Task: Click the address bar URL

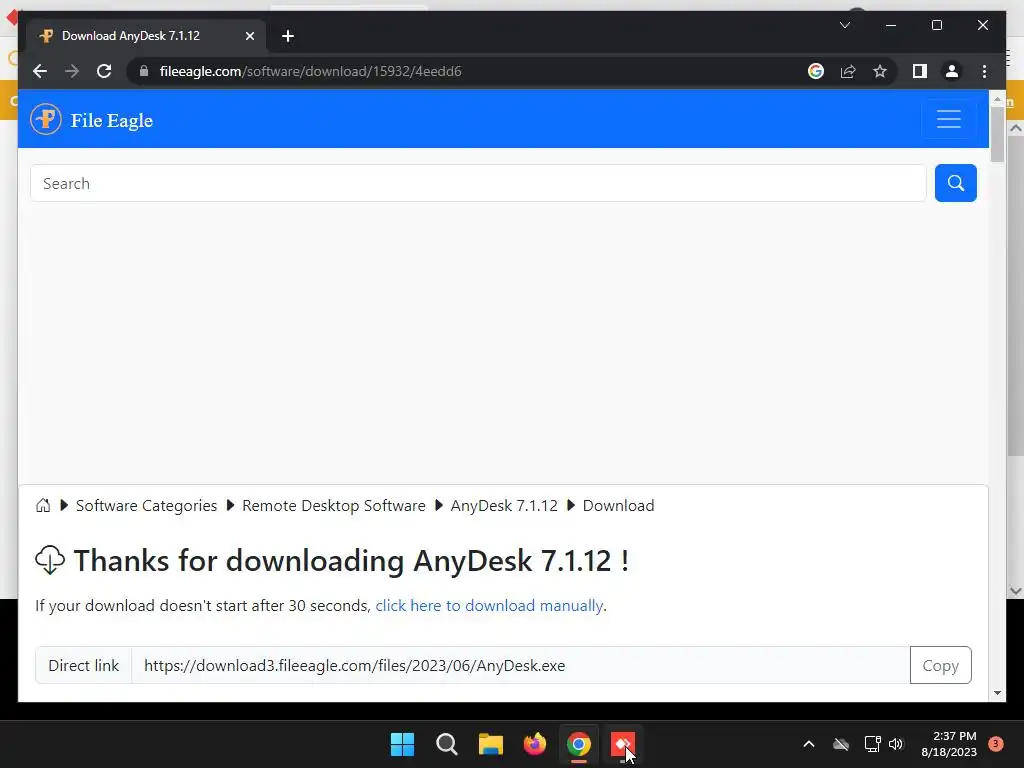Action: pyautogui.click(x=311, y=71)
